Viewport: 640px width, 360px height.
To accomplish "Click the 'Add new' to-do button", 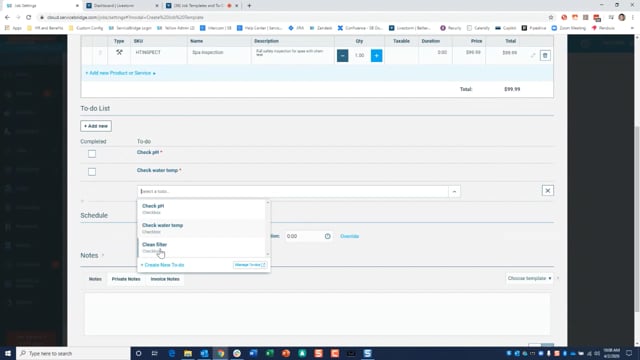I will click(x=96, y=126).
